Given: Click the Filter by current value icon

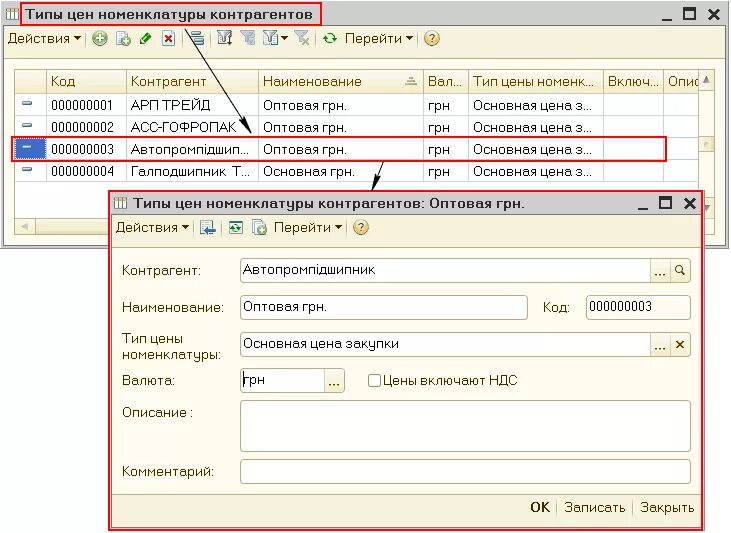Looking at the screenshot, I should click(248, 38).
